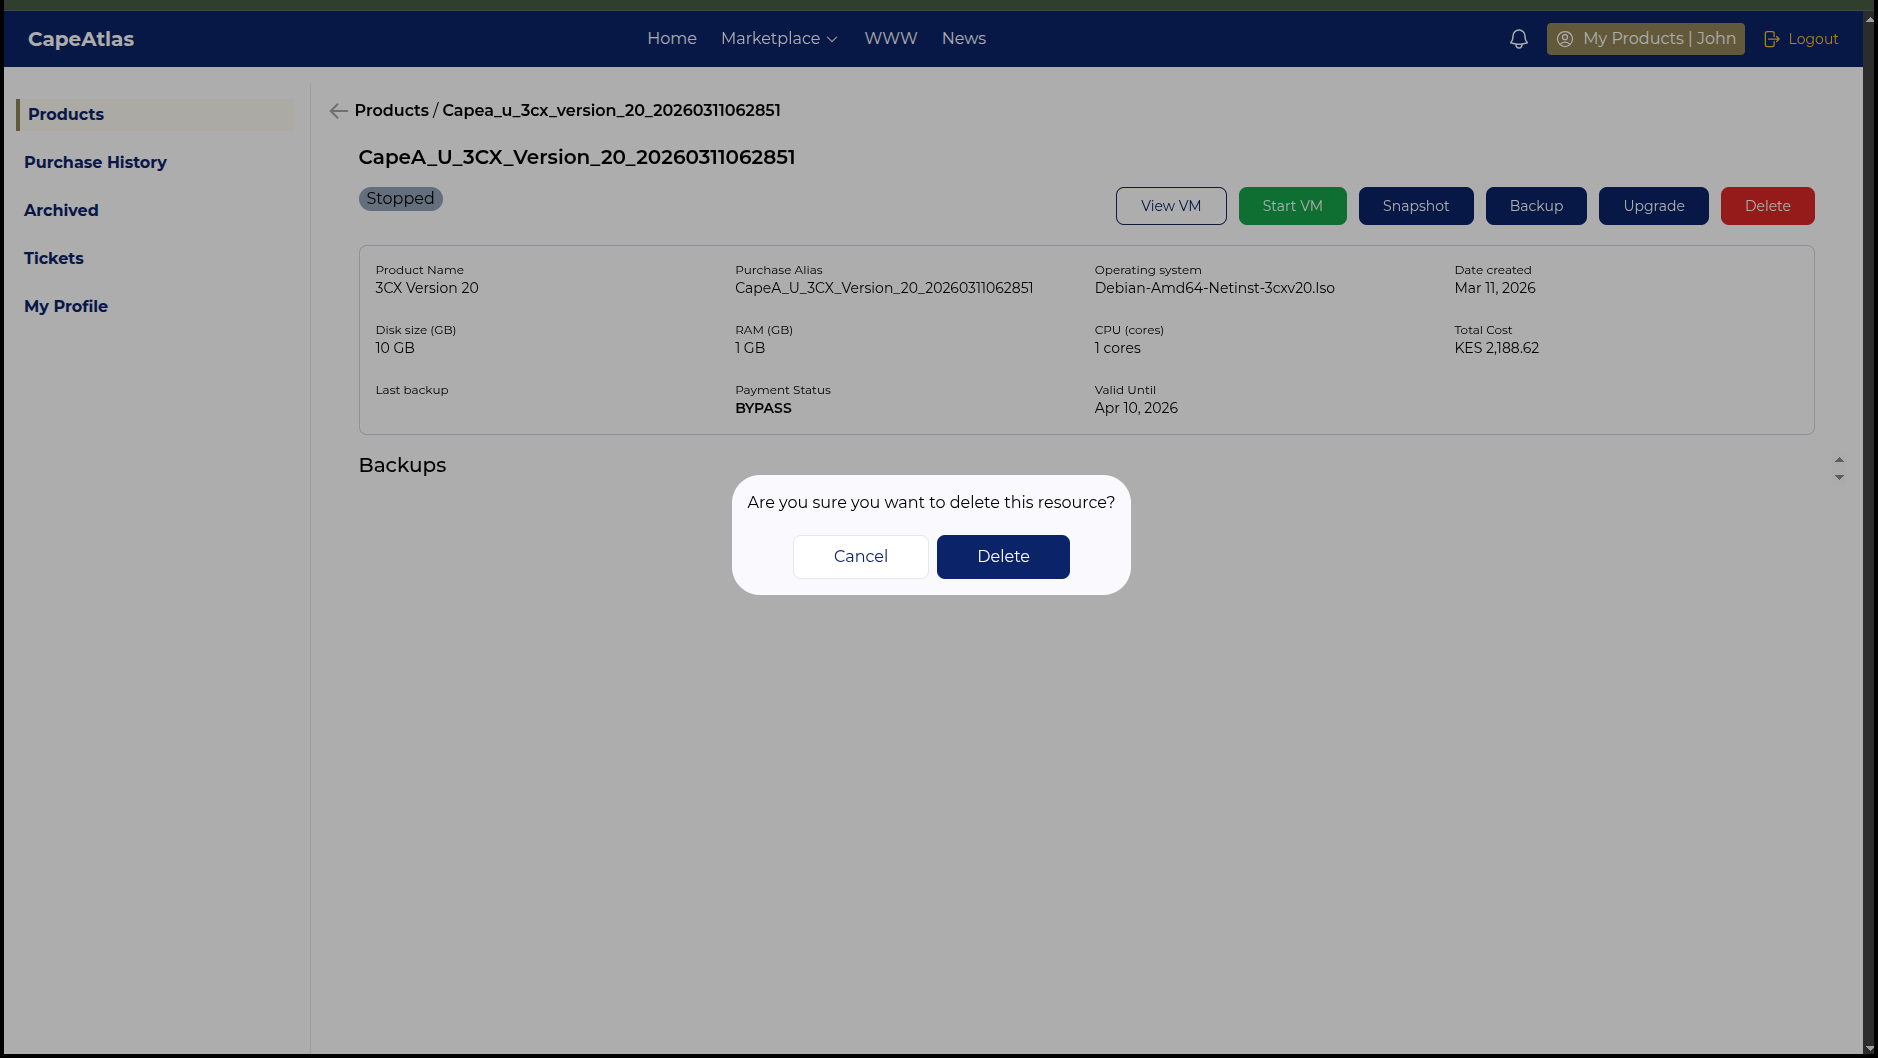Click the View VM button
This screenshot has height=1058, width=1878.
[x=1171, y=206]
